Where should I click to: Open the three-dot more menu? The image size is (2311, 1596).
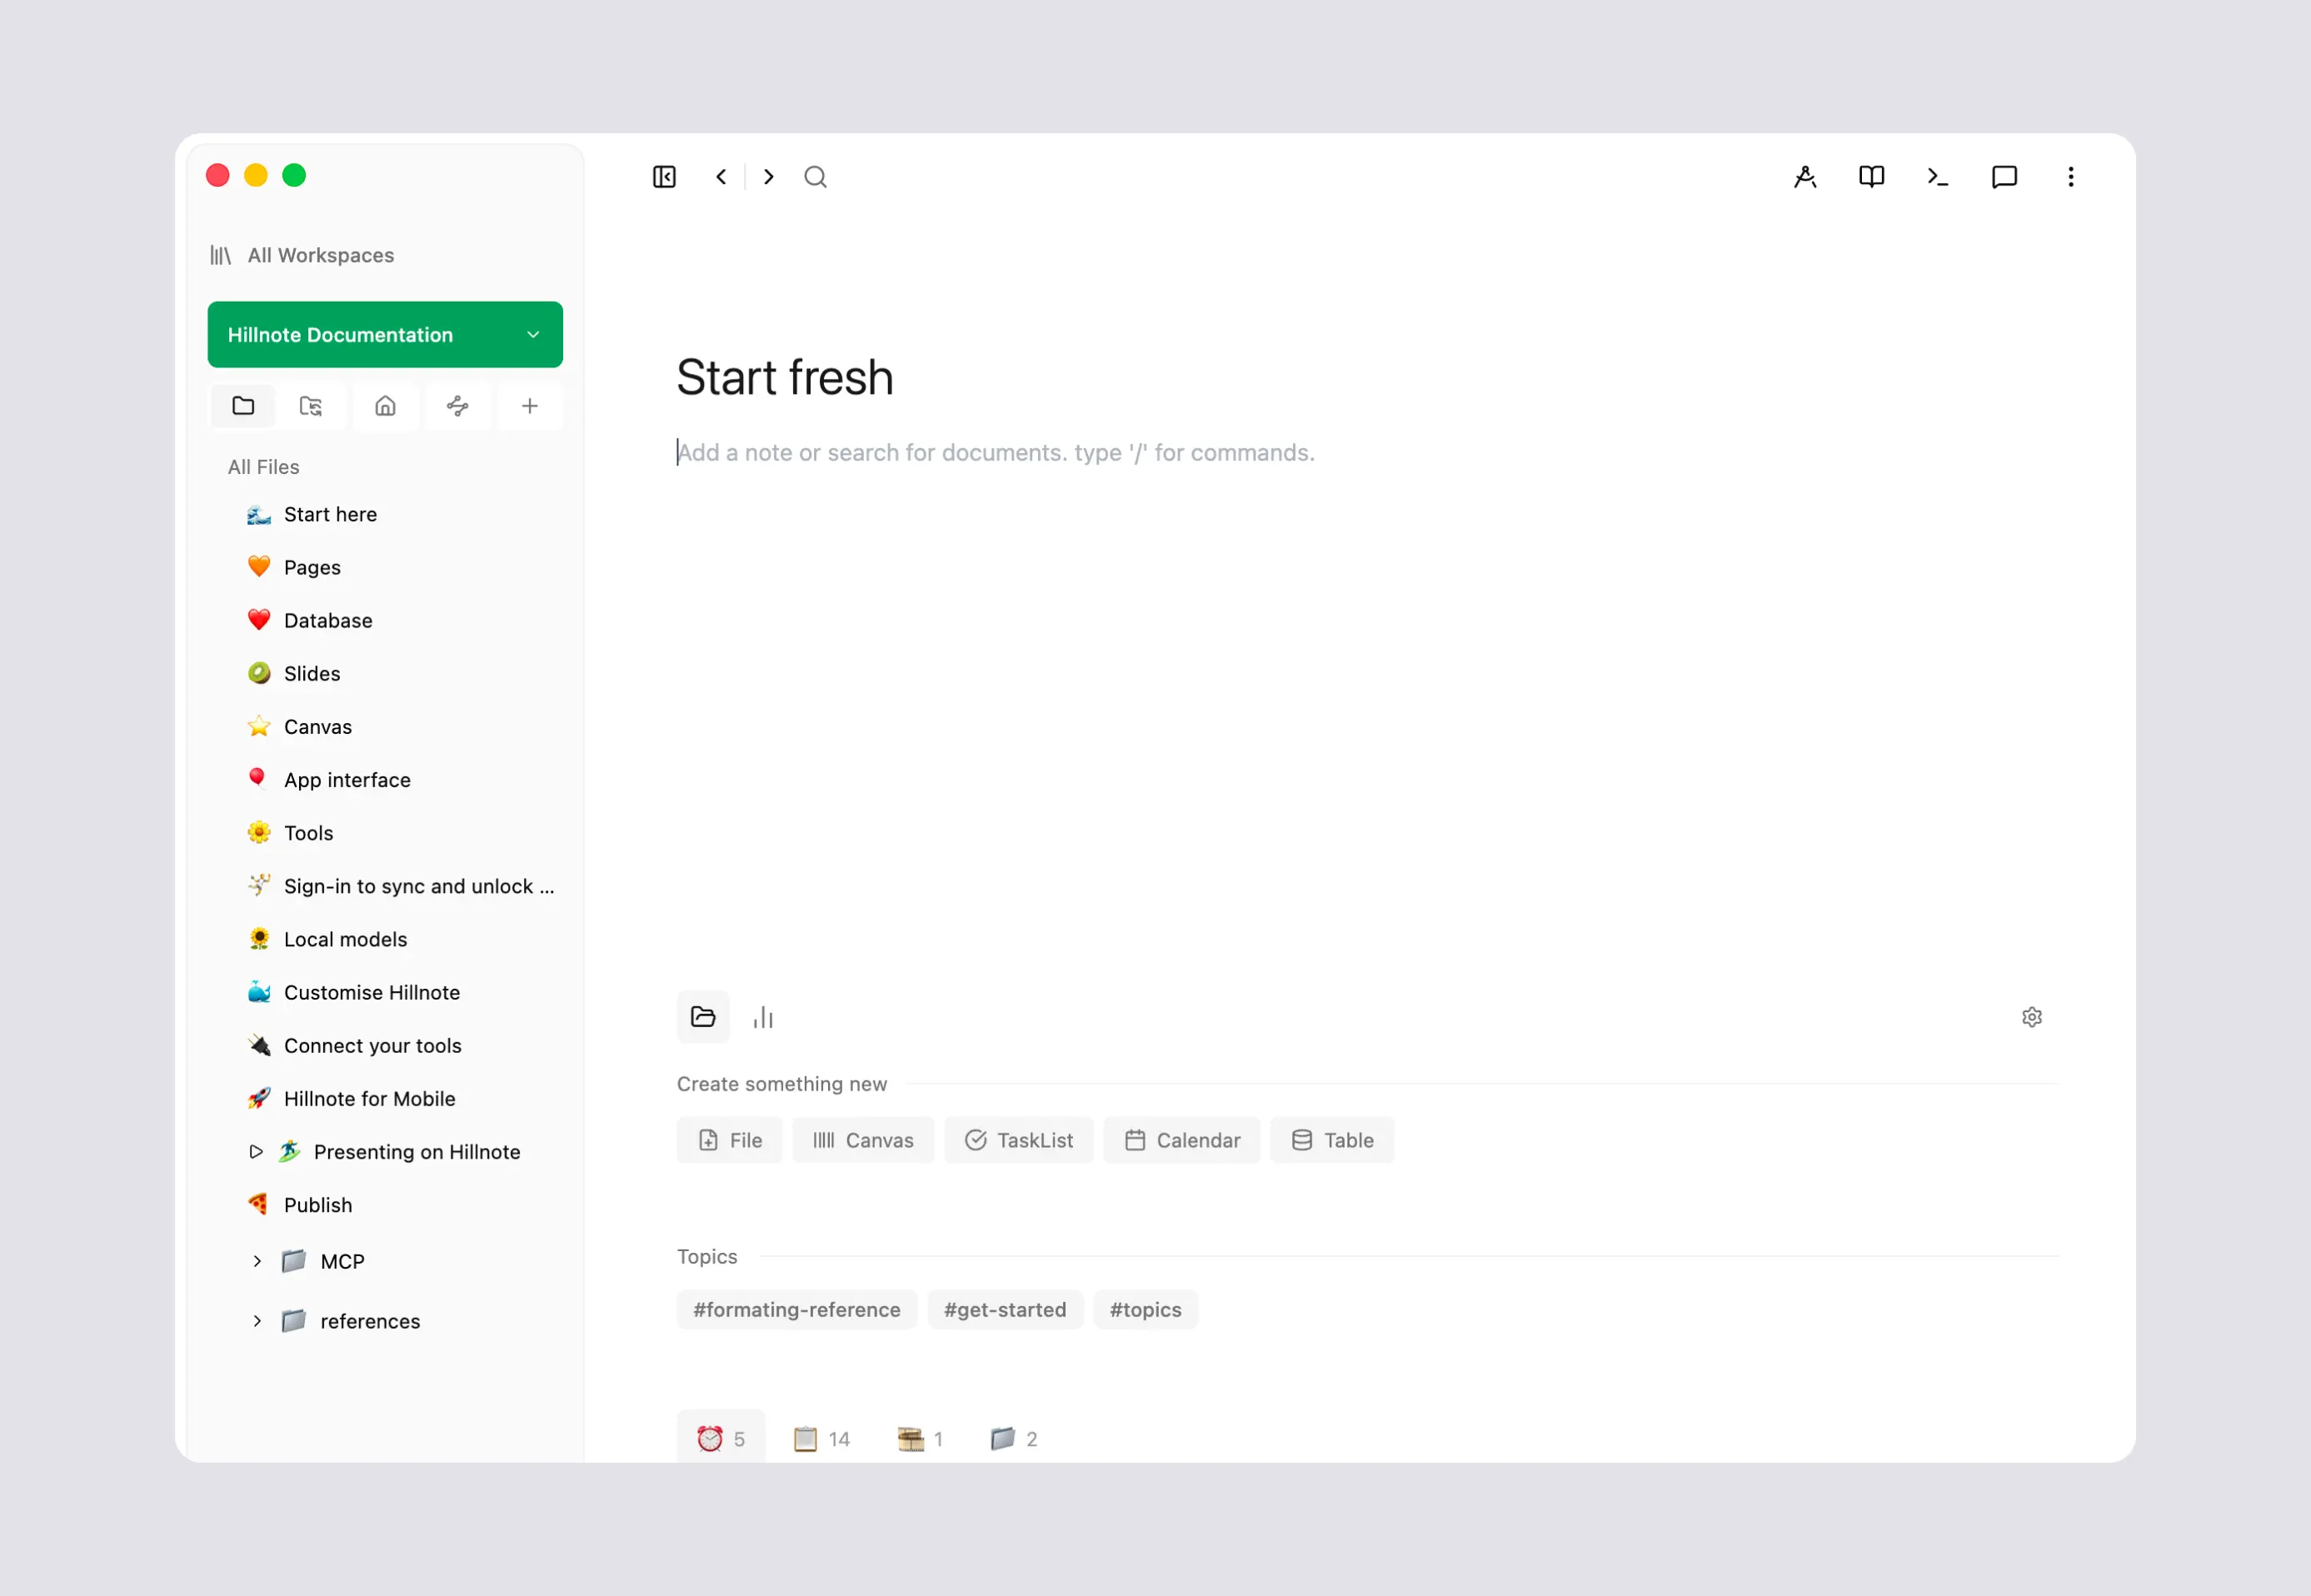click(2070, 177)
